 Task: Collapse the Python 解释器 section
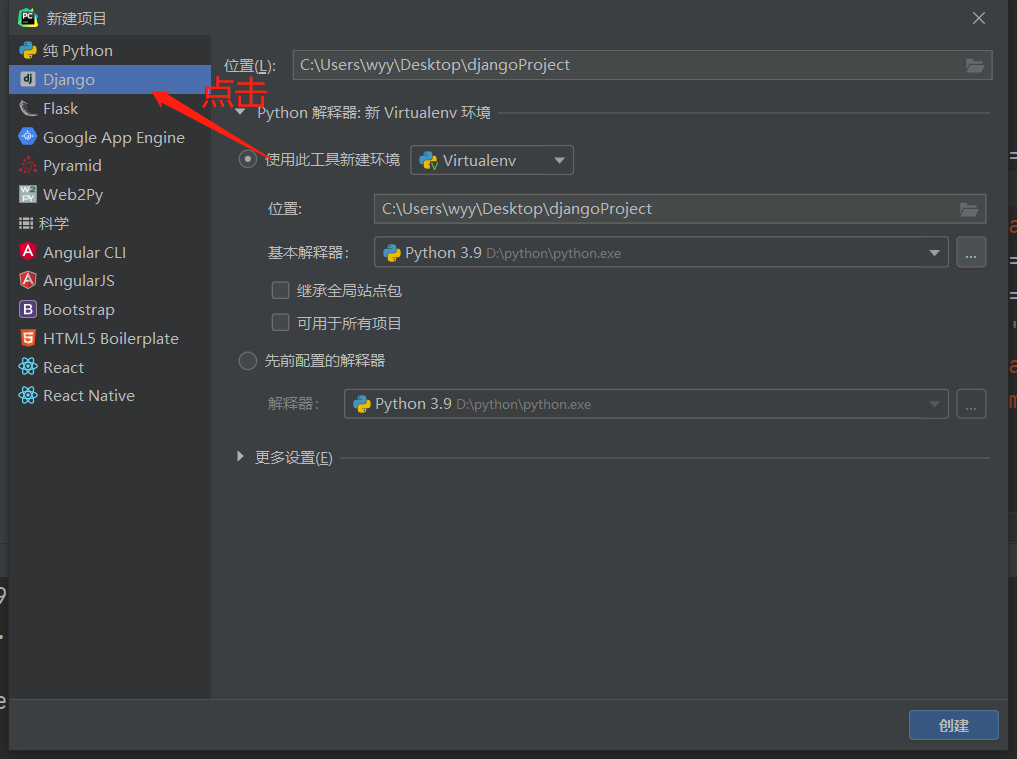click(241, 112)
